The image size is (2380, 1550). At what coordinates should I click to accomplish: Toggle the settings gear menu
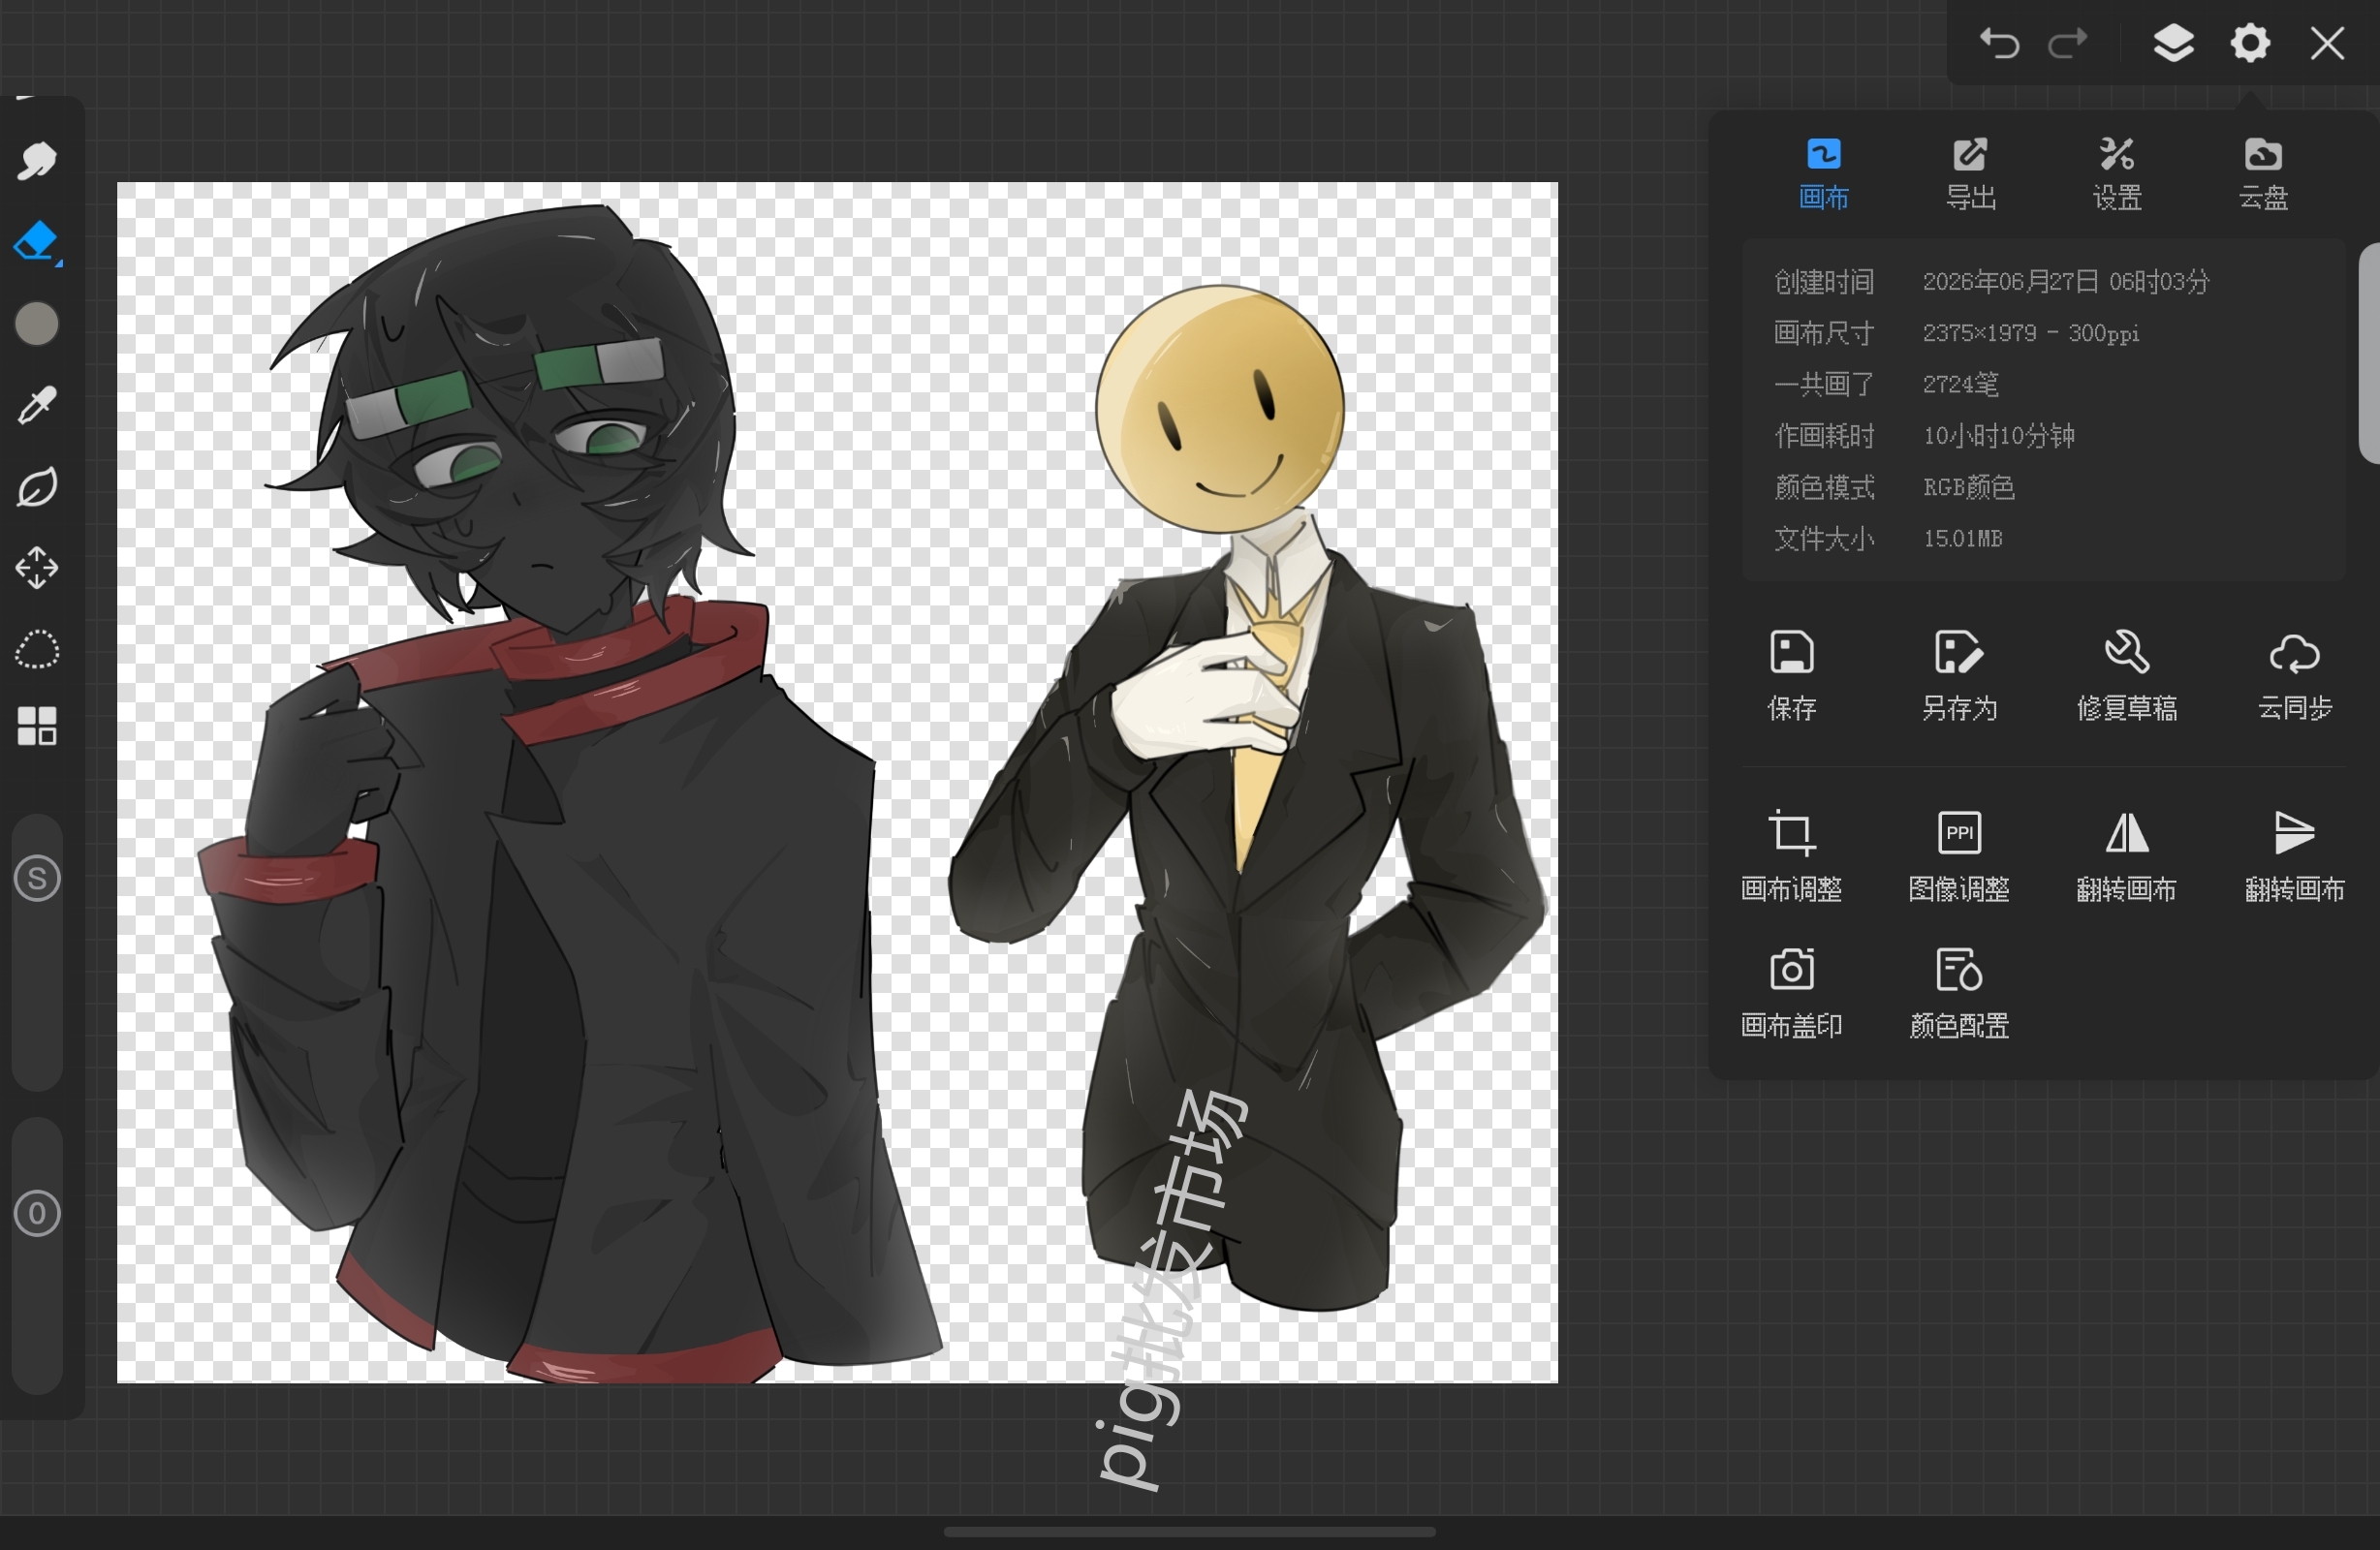tap(2250, 43)
